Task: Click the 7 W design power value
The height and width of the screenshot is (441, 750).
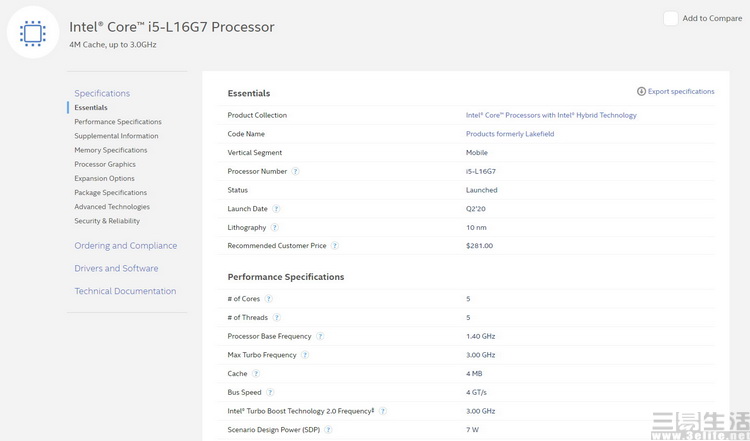Action: pyautogui.click(x=472, y=430)
